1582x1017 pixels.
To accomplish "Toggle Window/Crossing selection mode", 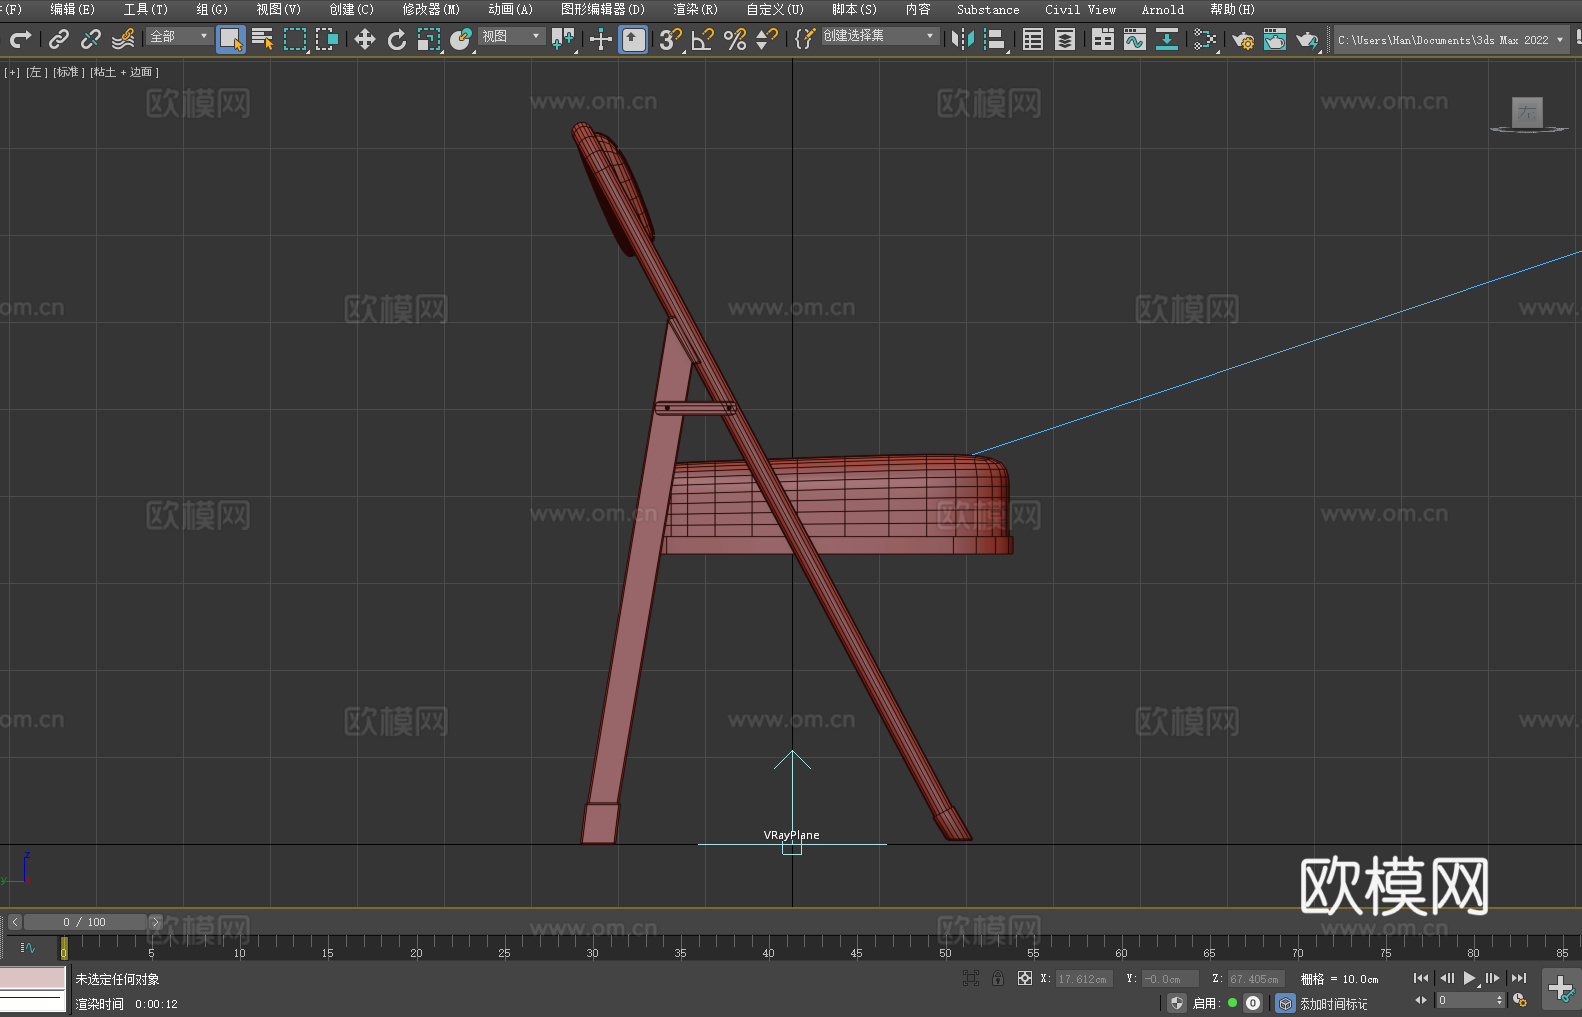I will point(327,39).
